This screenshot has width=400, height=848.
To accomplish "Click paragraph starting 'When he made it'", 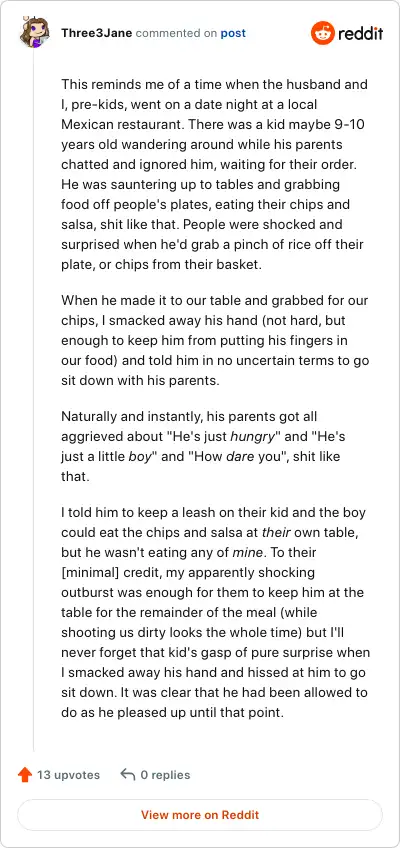I will pyautogui.click(x=215, y=340).
